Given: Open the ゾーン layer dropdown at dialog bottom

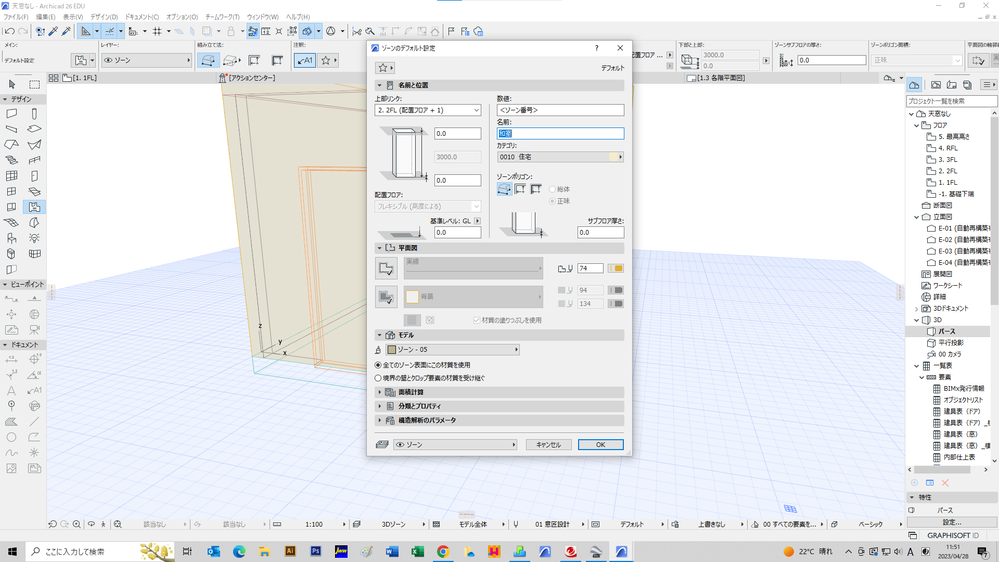Looking at the screenshot, I should click(x=455, y=445).
